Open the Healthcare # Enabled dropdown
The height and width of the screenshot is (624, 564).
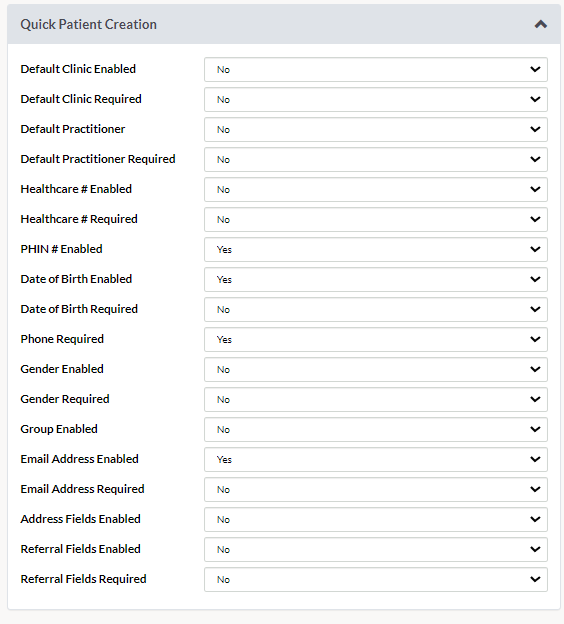point(376,189)
